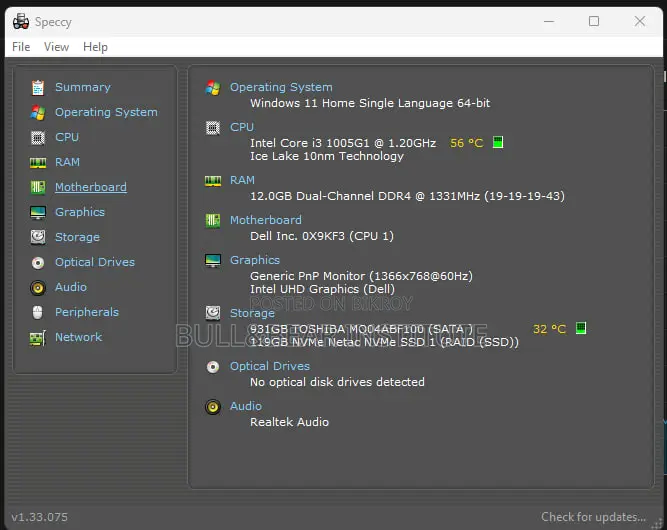Click the Motherboard icon in summary pane
The width and height of the screenshot is (667, 530).
213,221
